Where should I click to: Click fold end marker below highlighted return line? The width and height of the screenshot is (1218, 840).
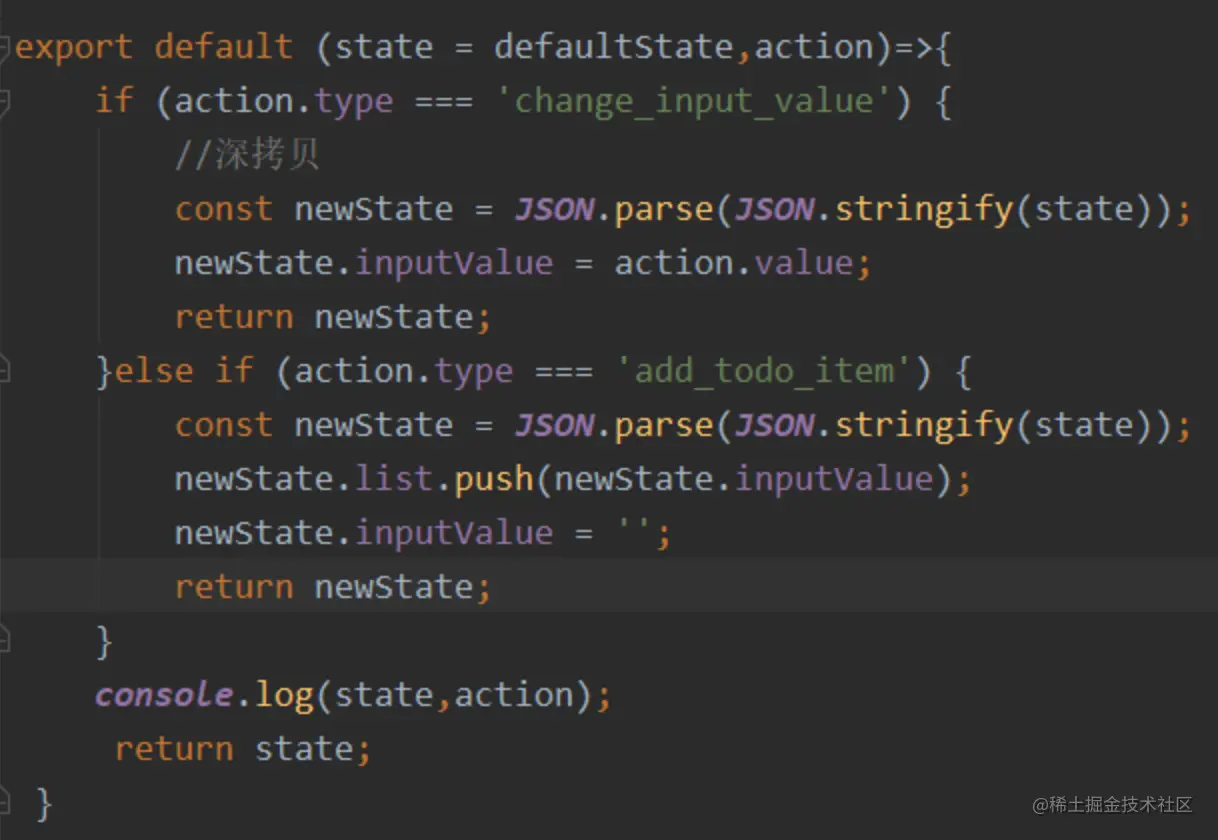(x=4, y=640)
